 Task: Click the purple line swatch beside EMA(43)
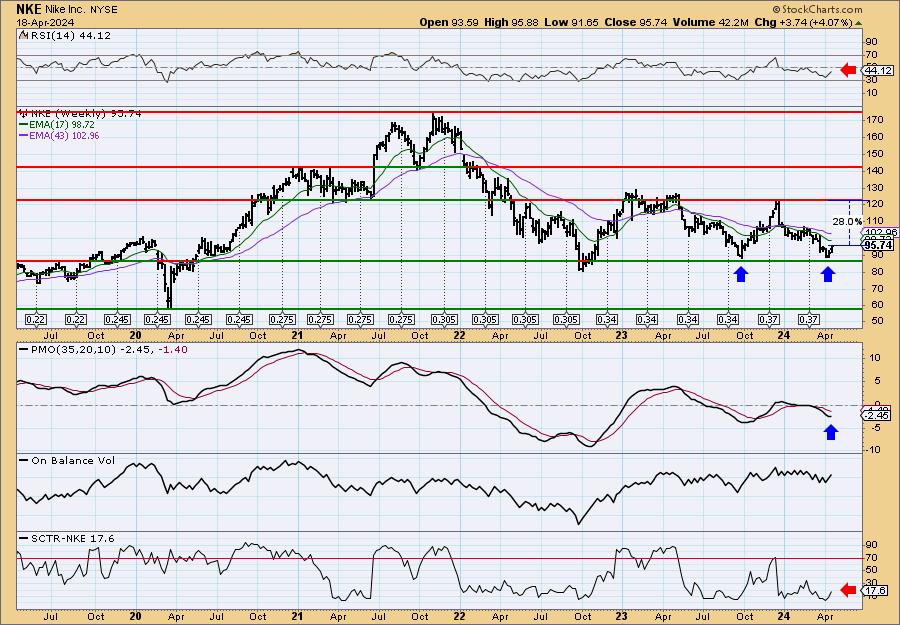pos(26,135)
